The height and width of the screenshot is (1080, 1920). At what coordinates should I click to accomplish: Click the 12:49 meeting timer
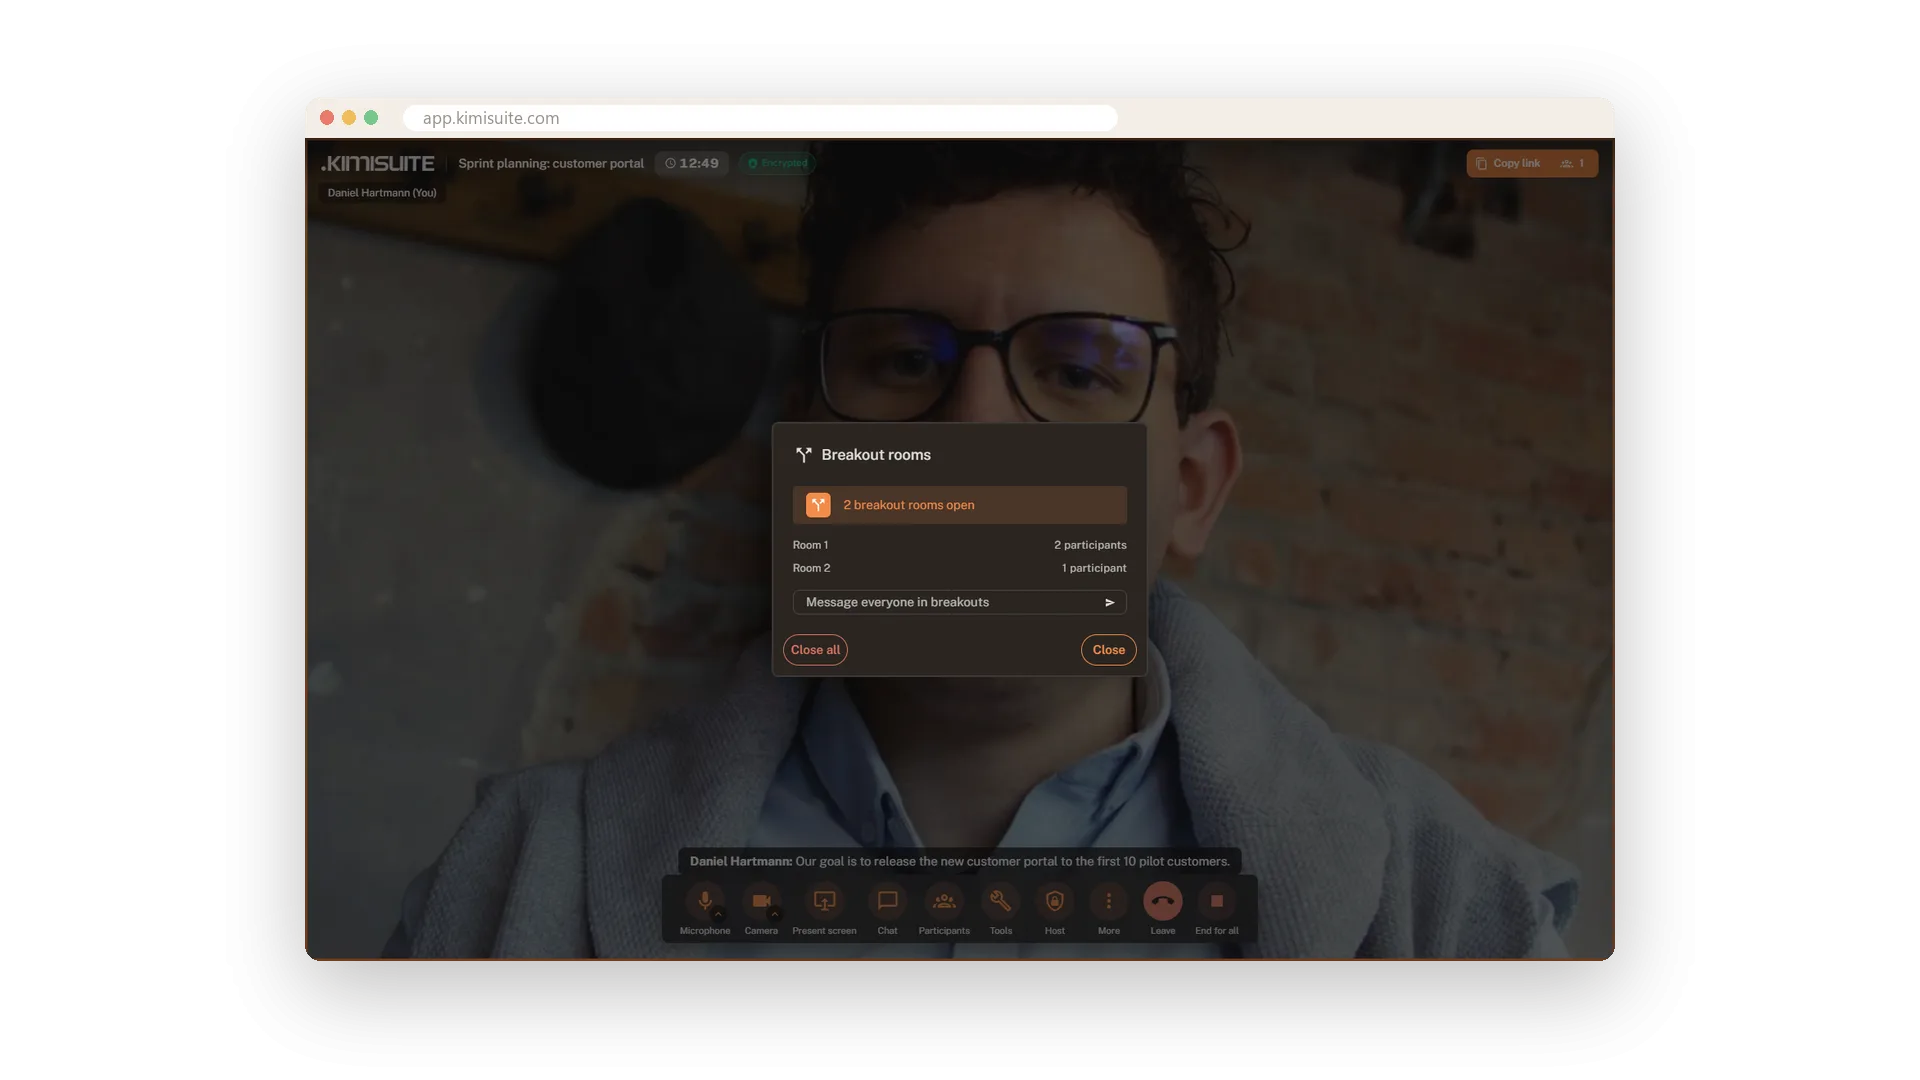coord(692,163)
